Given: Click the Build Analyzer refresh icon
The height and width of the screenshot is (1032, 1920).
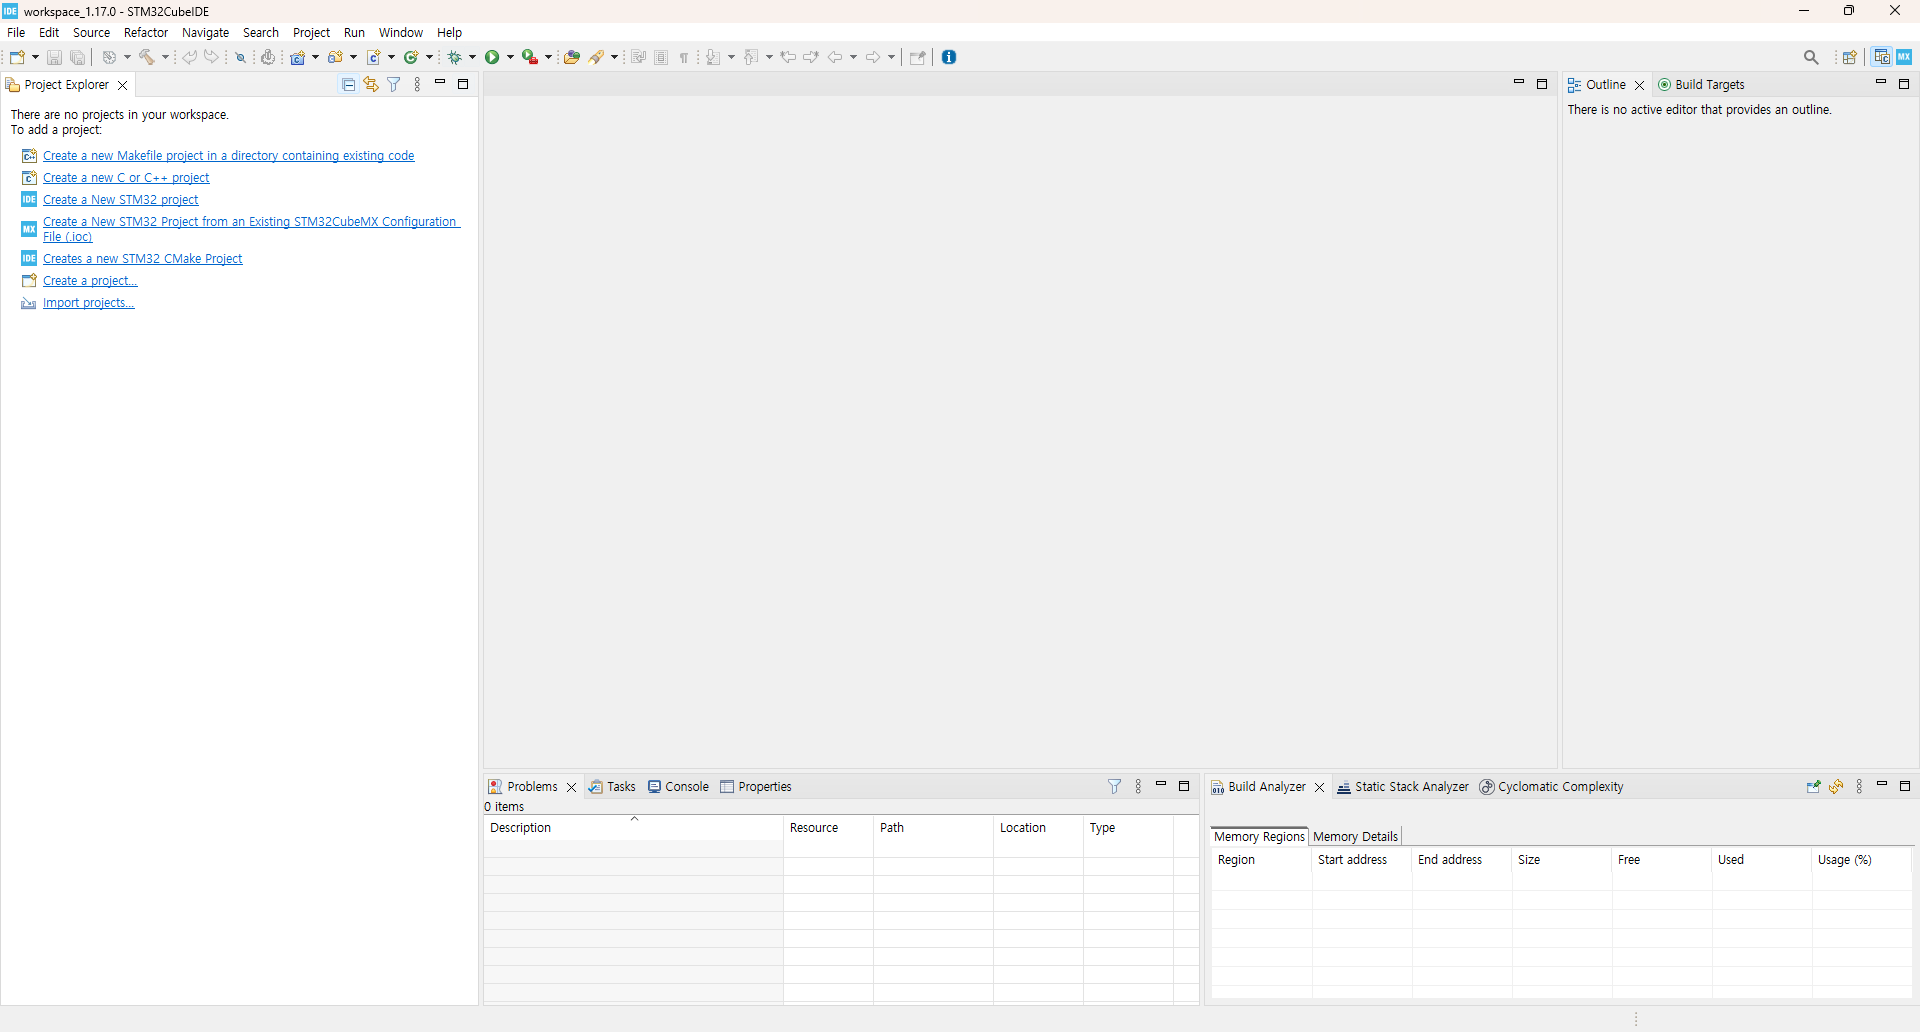Looking at the screenshot, I should [x=1836, y=787].
